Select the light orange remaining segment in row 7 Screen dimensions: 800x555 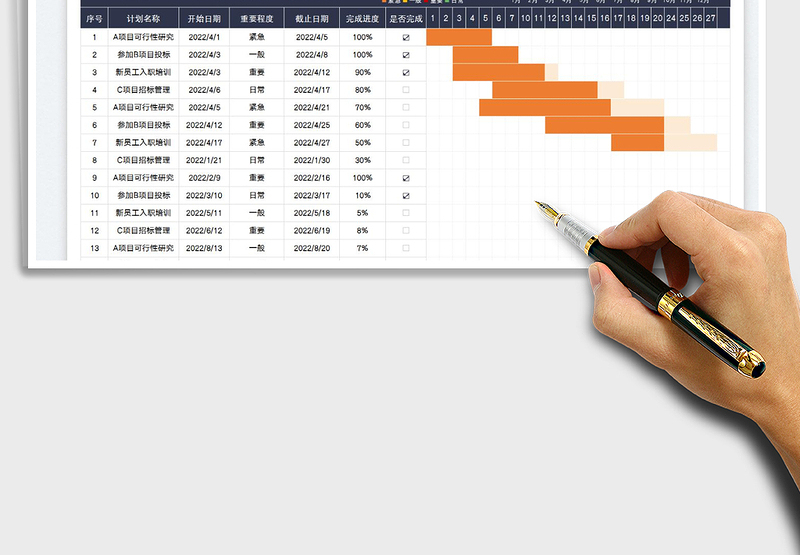coord(690,142)
